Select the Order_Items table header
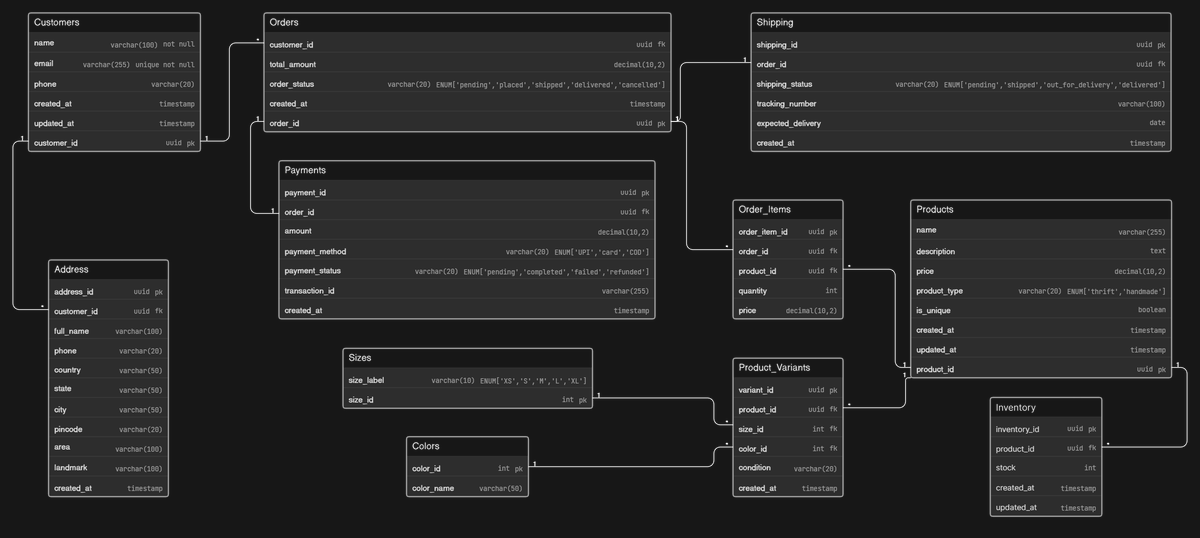The height and width of the screenshot is (538, 1200). click(788, 210)
